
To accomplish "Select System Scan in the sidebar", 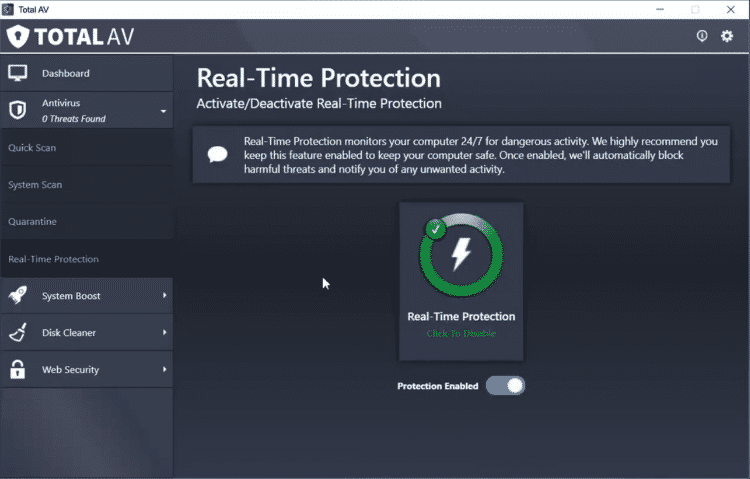I will (35, 185).
